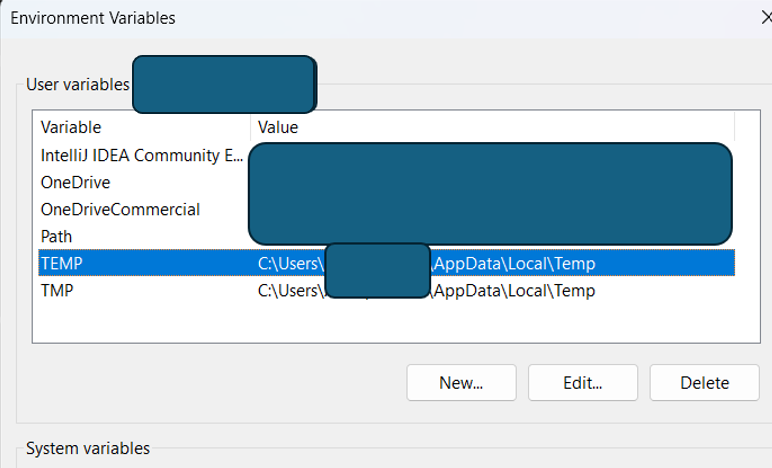Select the IntelliJ IDEA Community variable row
The width and height of the screenshot is (772, 468).
tap(142, 155)
